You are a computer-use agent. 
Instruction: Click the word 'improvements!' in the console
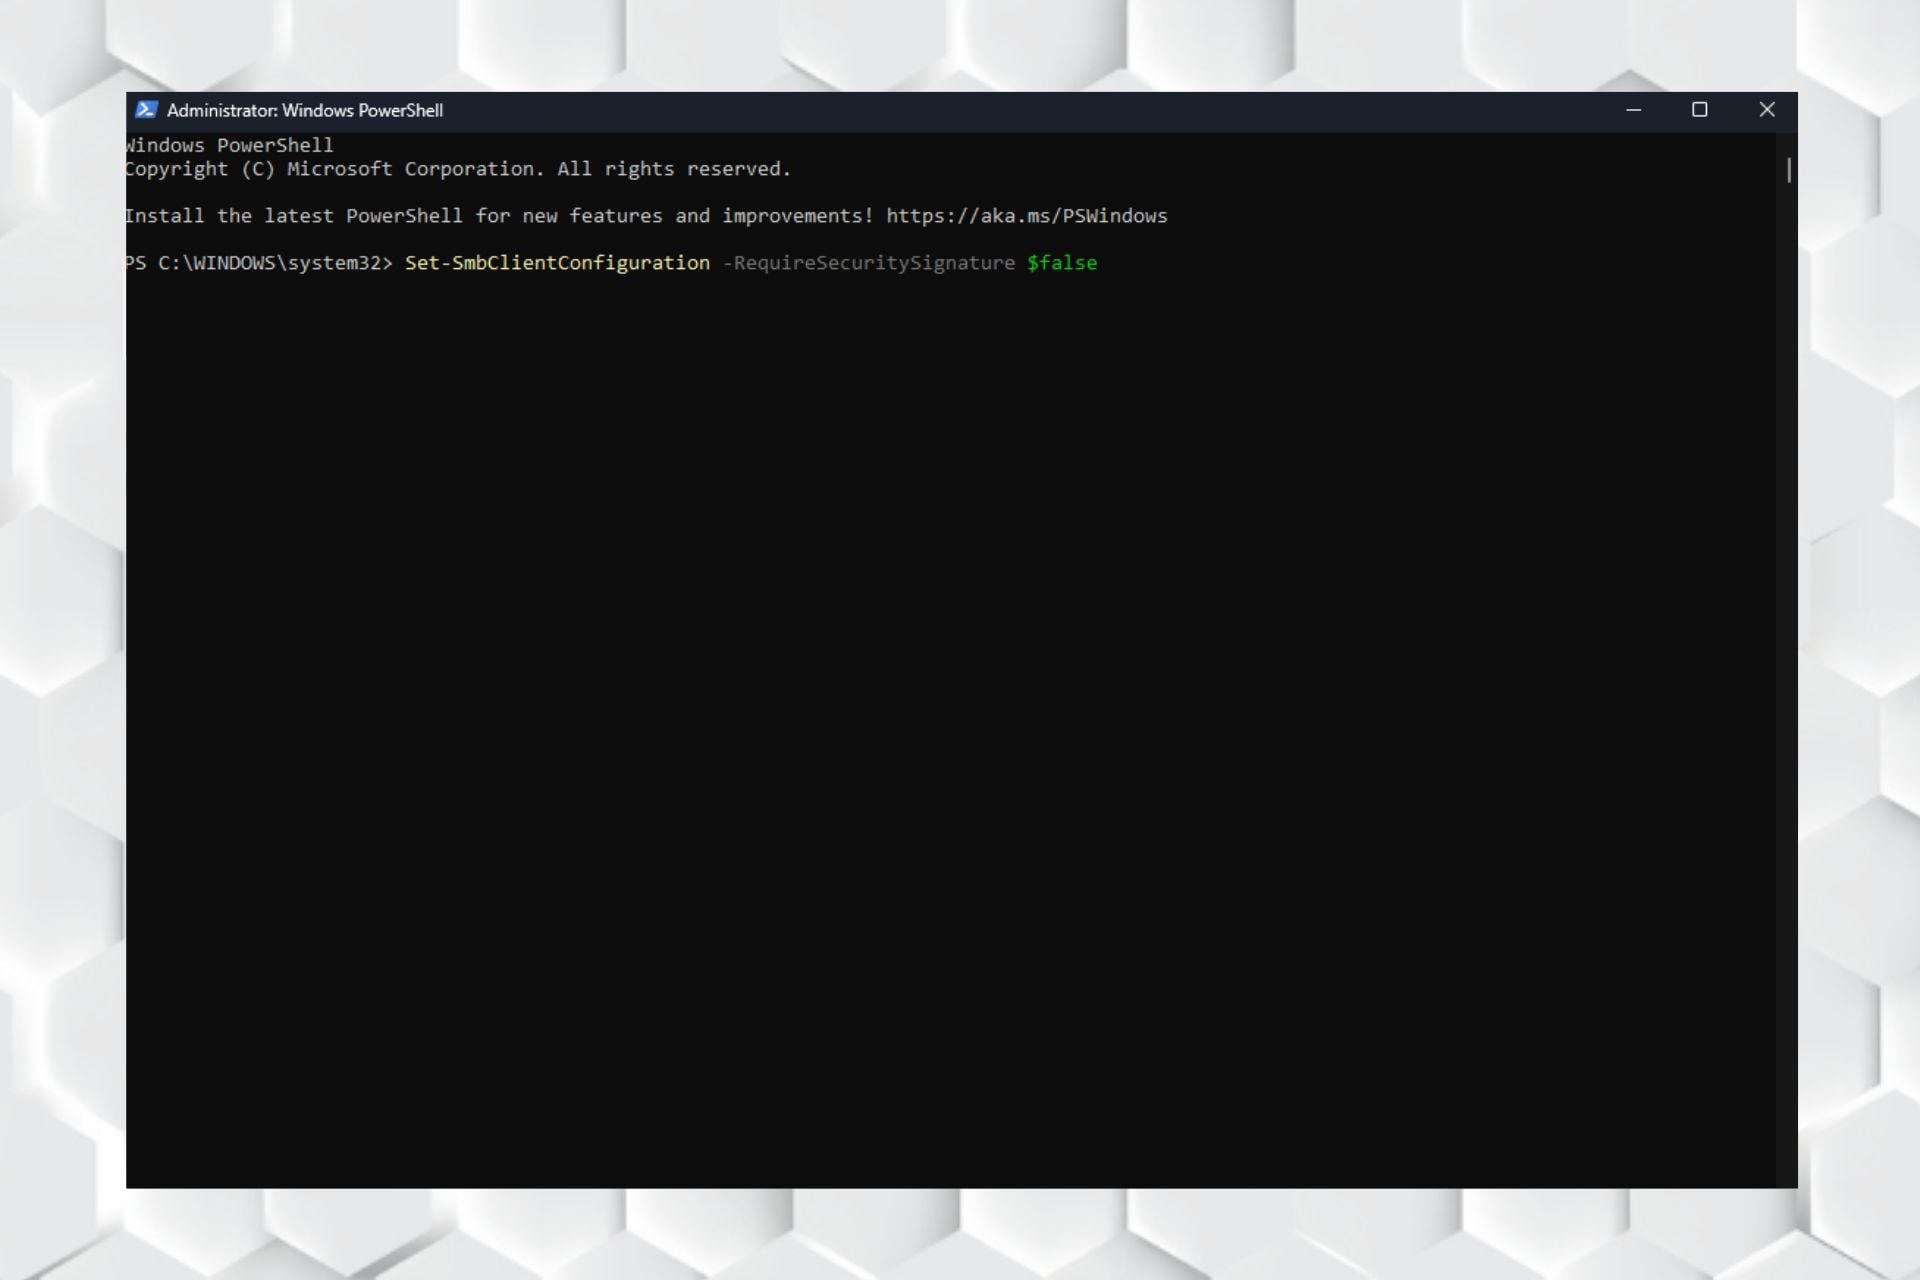click(x=797, y=216)
